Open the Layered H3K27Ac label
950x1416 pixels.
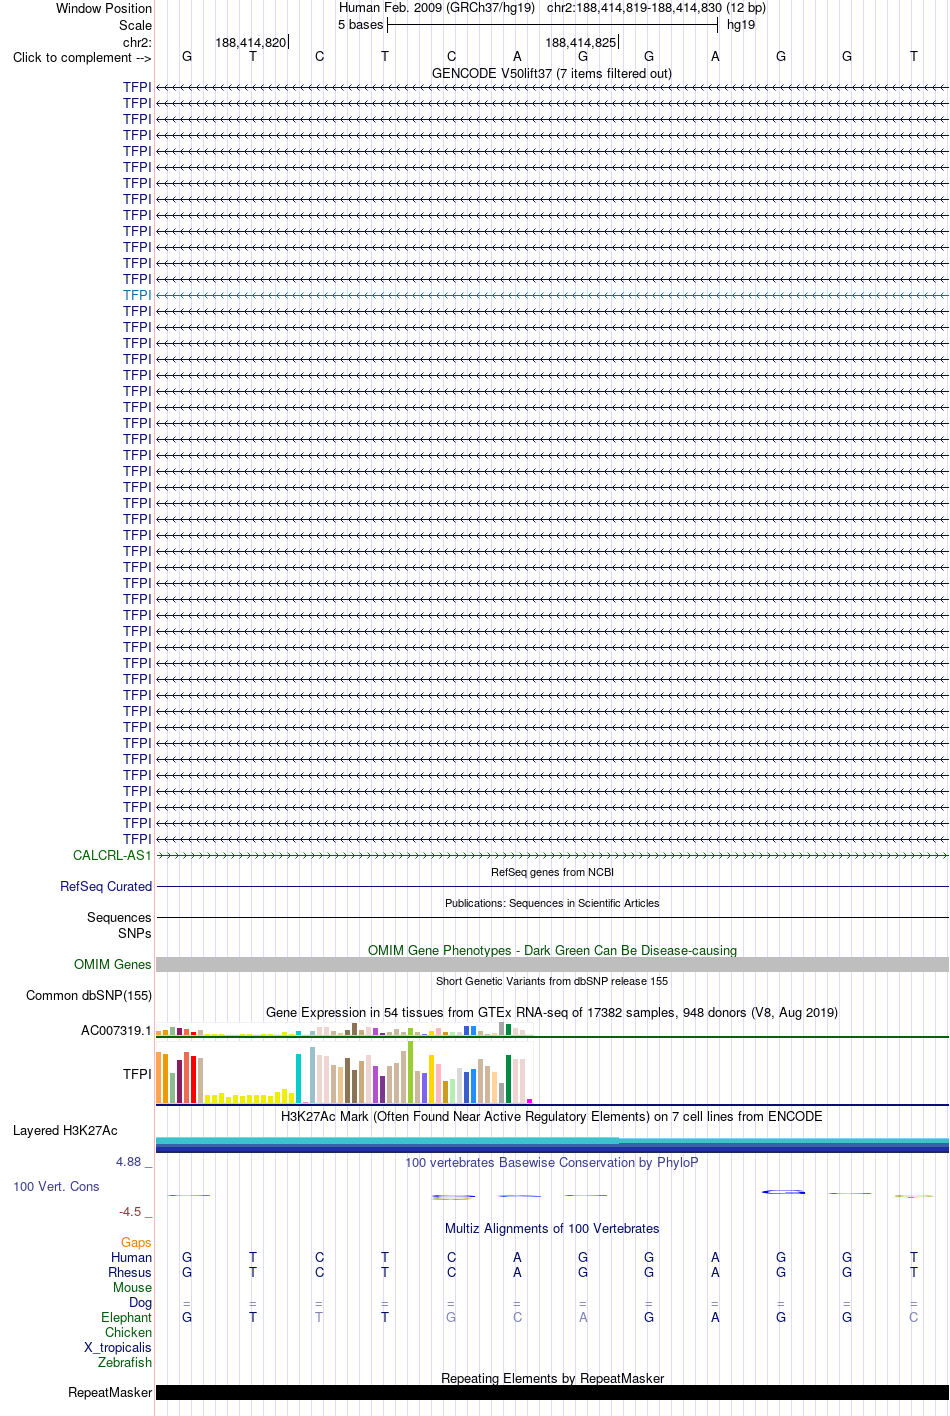point(65,1130)
